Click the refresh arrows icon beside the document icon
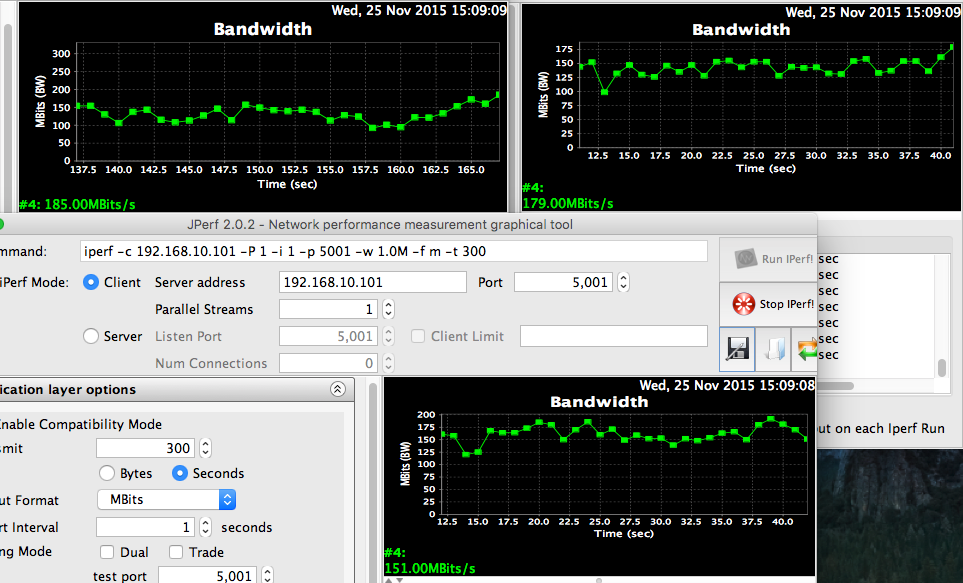This screenshot has width=963, height=583. click(805, 349)
